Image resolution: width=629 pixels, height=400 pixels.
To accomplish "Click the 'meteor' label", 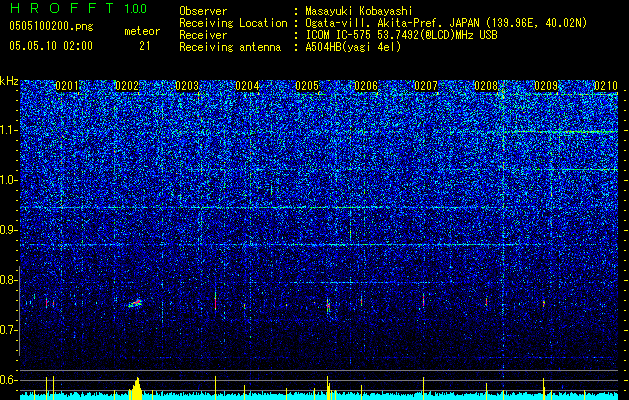I will tap(142, 31).
